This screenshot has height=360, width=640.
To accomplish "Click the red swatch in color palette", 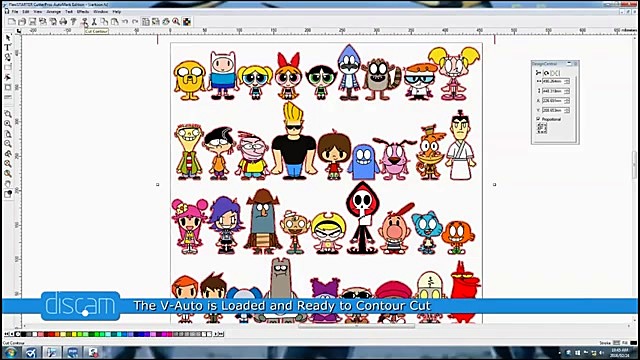I will pyautogui.click(x=52, y=334).
